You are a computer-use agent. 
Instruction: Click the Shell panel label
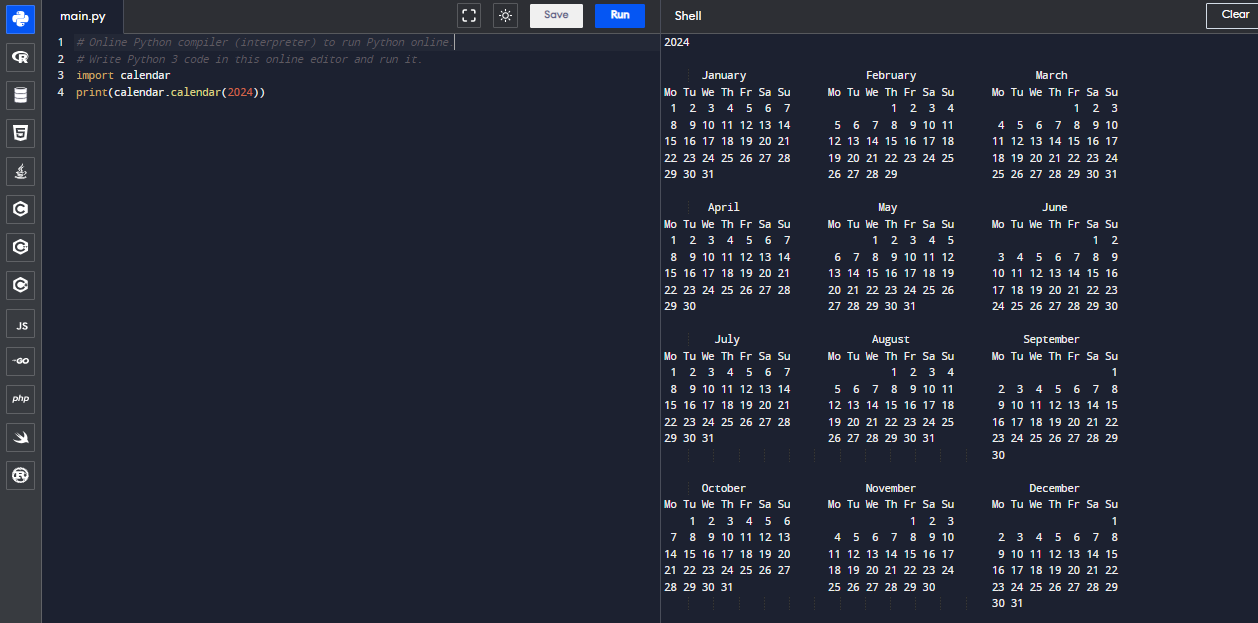[688, 16]
